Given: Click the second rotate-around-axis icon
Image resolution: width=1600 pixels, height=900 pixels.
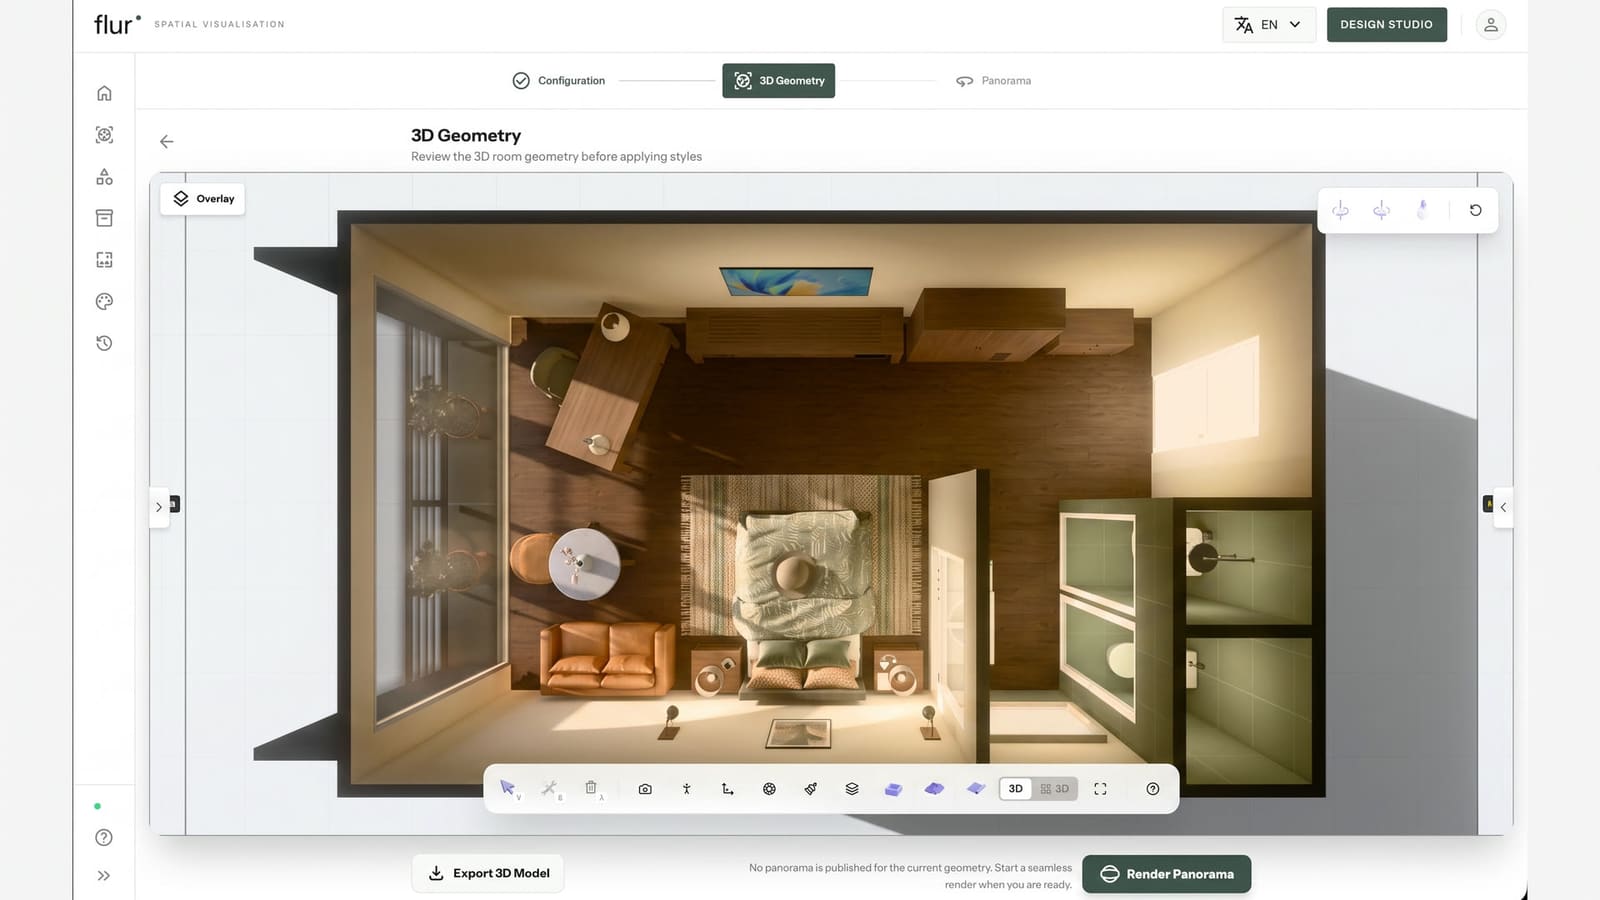Looking at the screenshot, I should (1382, 210).
